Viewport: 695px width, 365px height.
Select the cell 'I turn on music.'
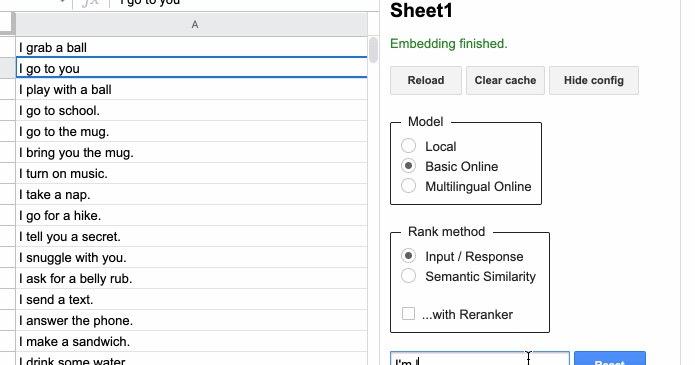(192, 173)
